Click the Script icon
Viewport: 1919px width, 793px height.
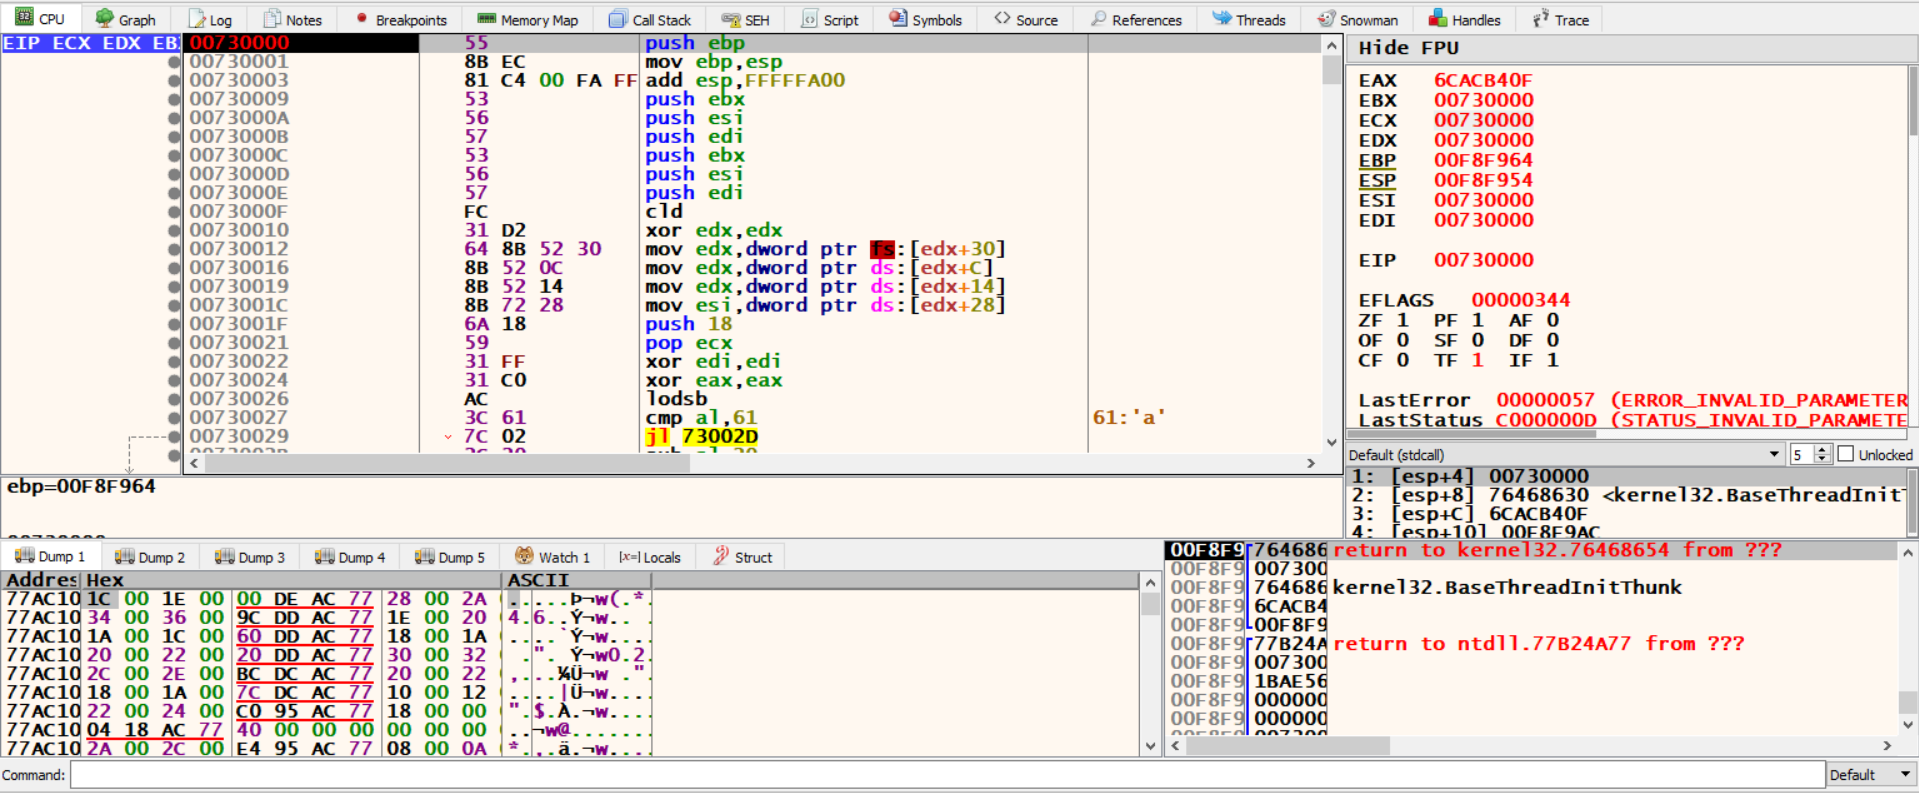click(809, 19)
